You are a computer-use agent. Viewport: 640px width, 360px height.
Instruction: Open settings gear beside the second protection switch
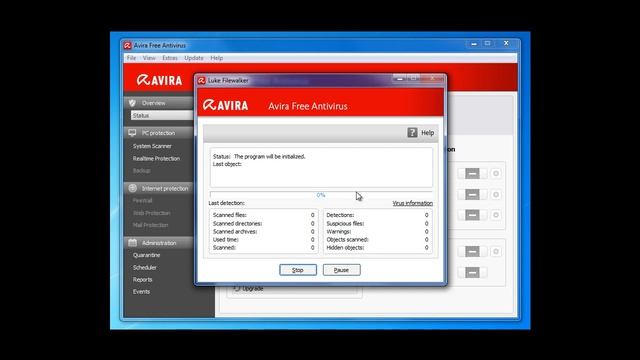496,194
